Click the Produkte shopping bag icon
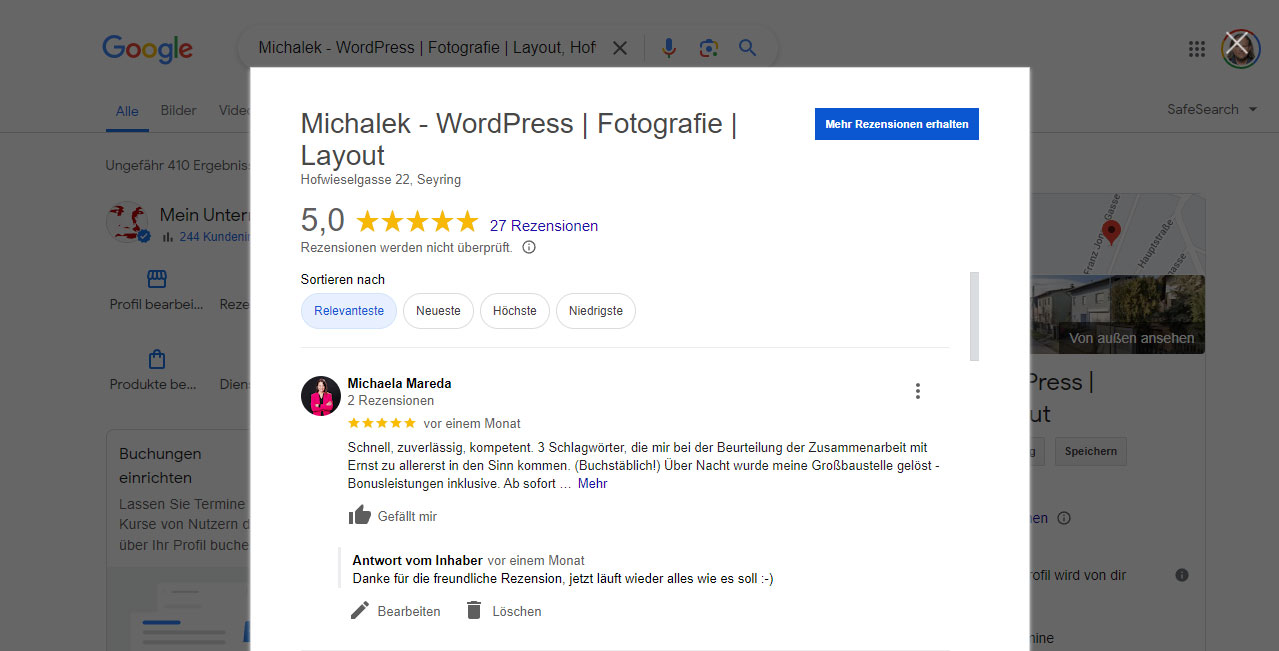Screen dimensions: 1279x651 (x=156, y=359)
